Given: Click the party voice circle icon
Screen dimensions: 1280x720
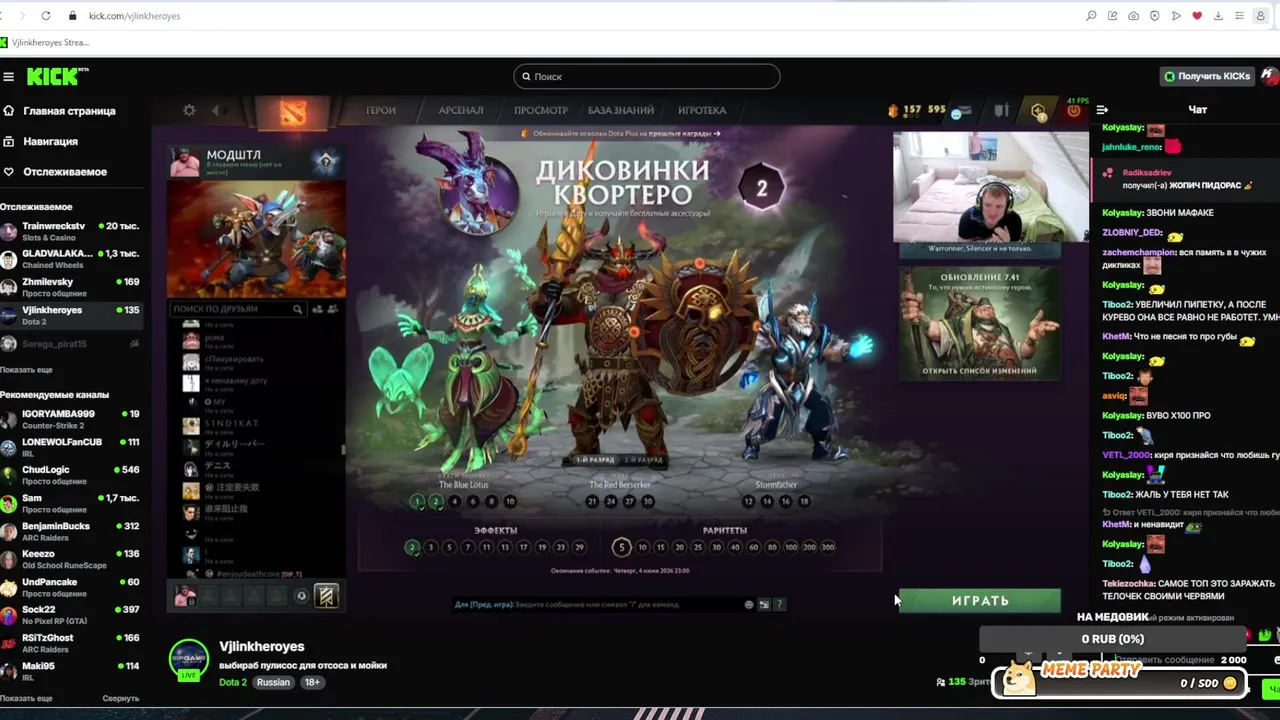Looking at the screenshot, I should (301, 596).
